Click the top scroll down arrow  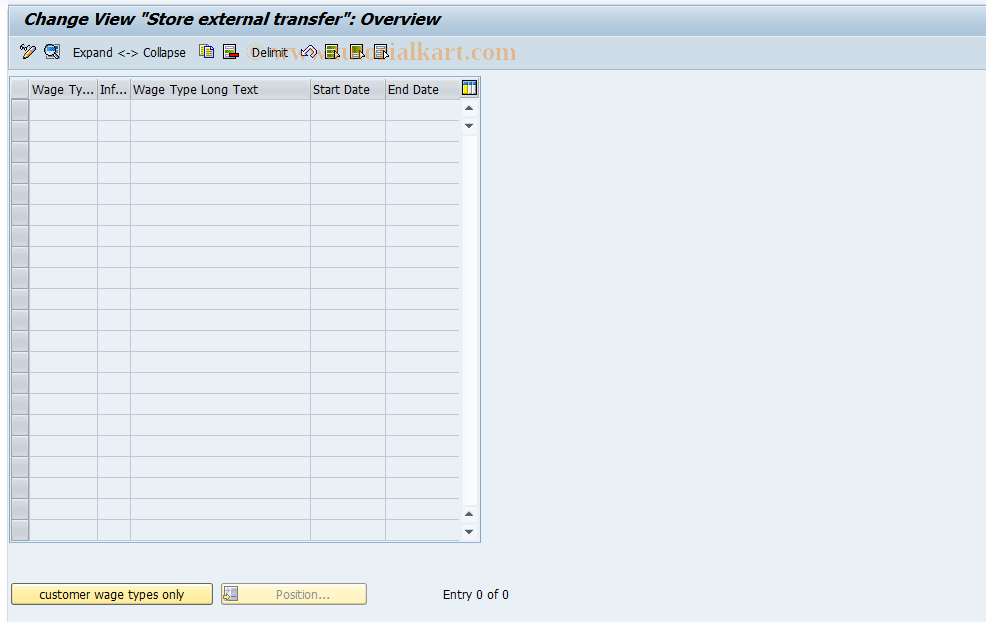coord(469,126)
